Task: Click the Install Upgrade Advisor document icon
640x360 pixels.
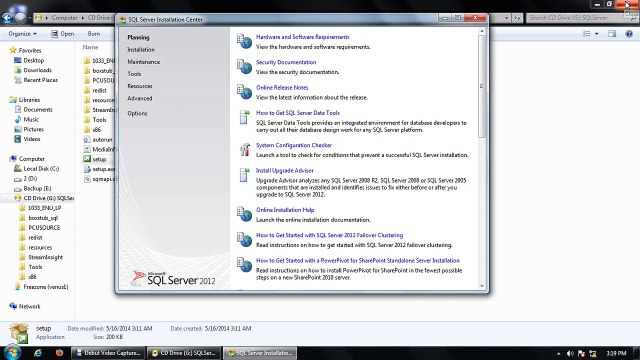Action: tap(244, 175)
